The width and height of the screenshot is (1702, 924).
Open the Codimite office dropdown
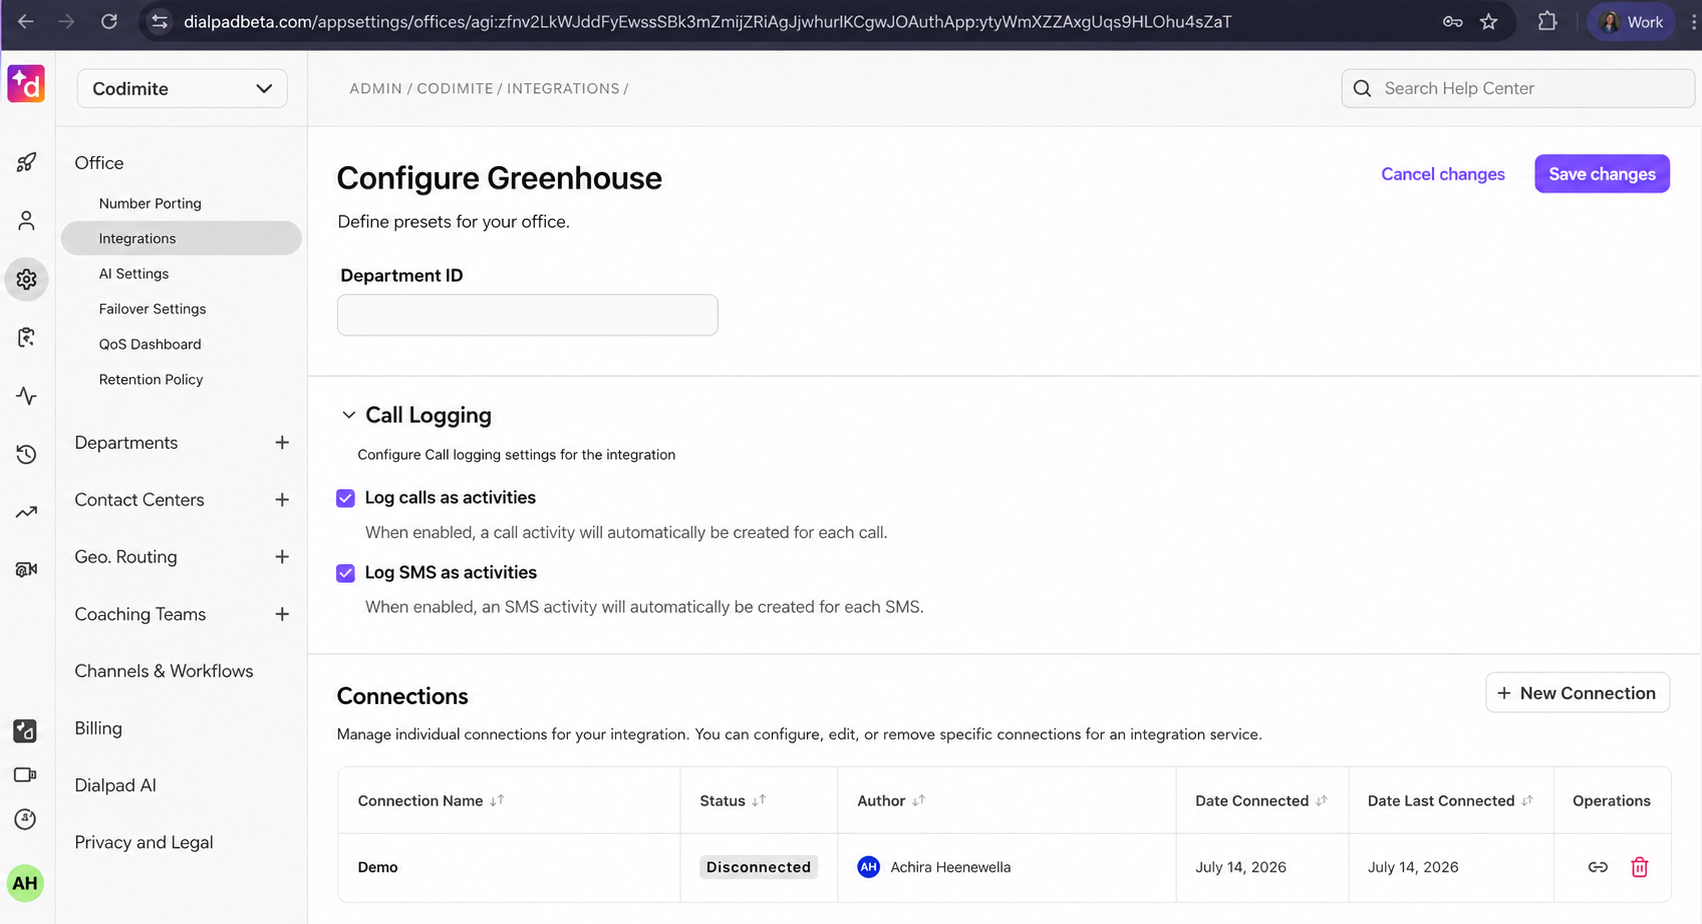[182, 88]
